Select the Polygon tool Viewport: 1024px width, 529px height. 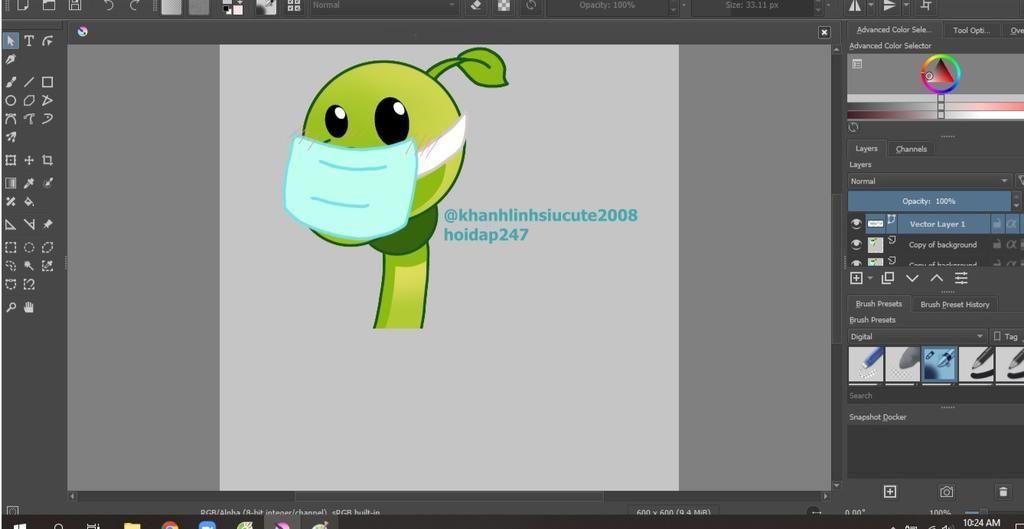(29, 101)
